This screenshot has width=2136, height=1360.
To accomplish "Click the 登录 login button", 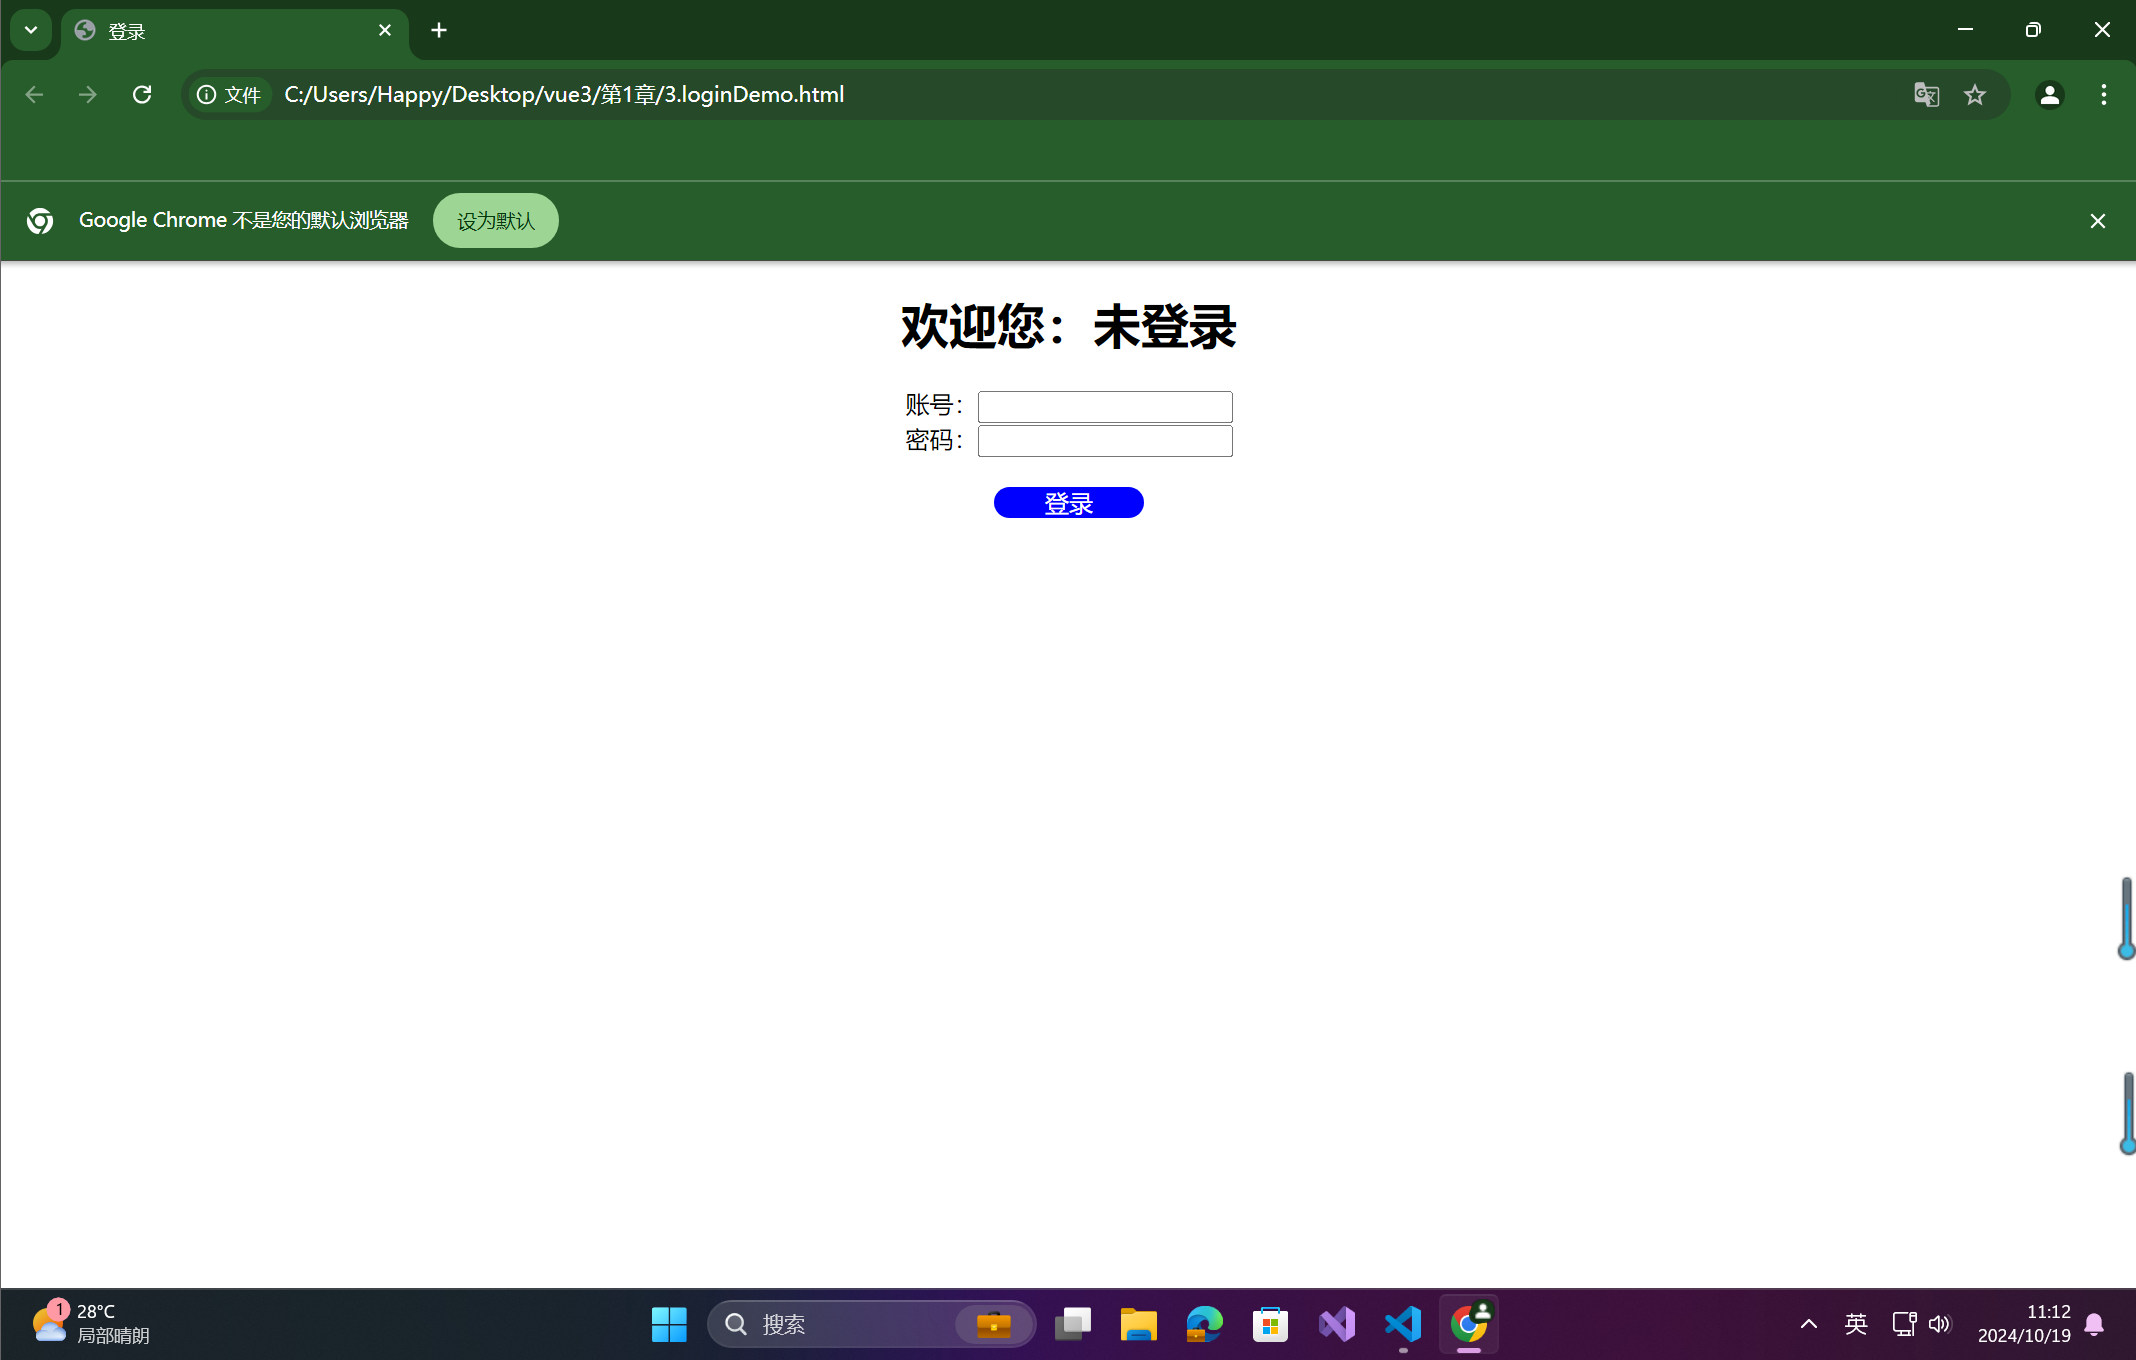I will pos(1068,502).
